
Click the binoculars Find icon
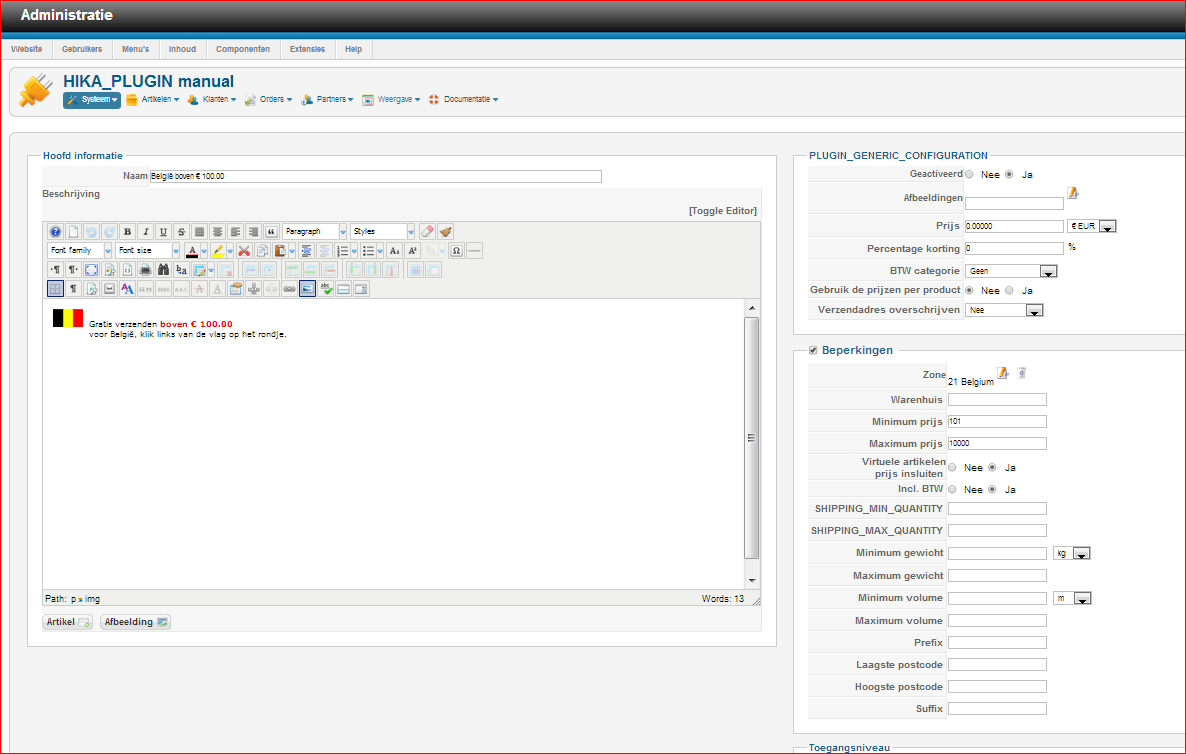point(163,270)
